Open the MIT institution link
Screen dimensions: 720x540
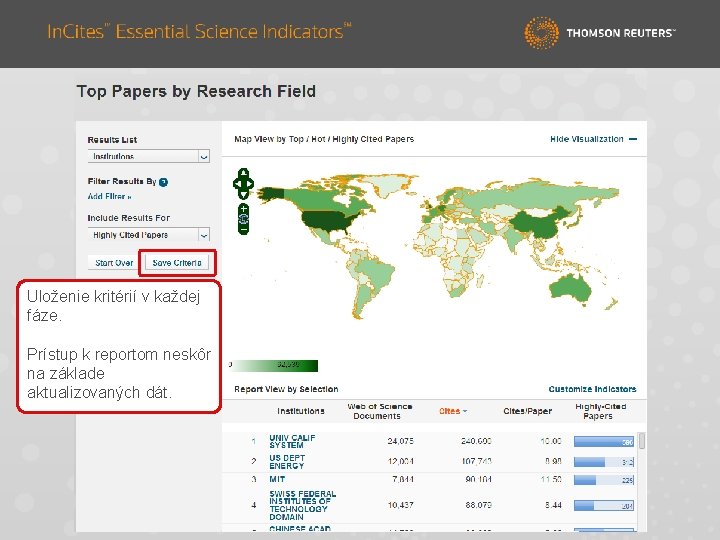coord(277,479)
